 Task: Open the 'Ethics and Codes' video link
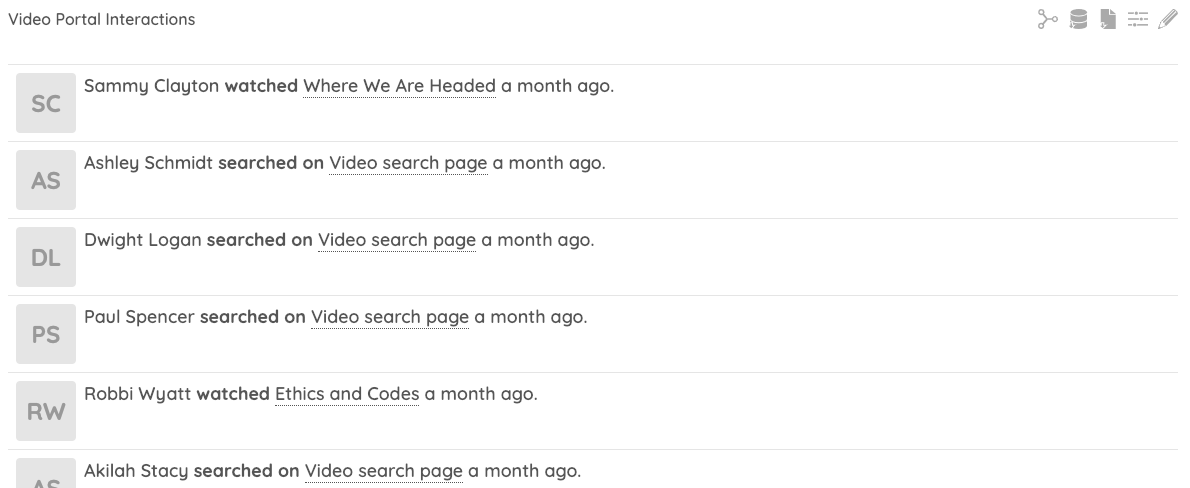point(347,394)
